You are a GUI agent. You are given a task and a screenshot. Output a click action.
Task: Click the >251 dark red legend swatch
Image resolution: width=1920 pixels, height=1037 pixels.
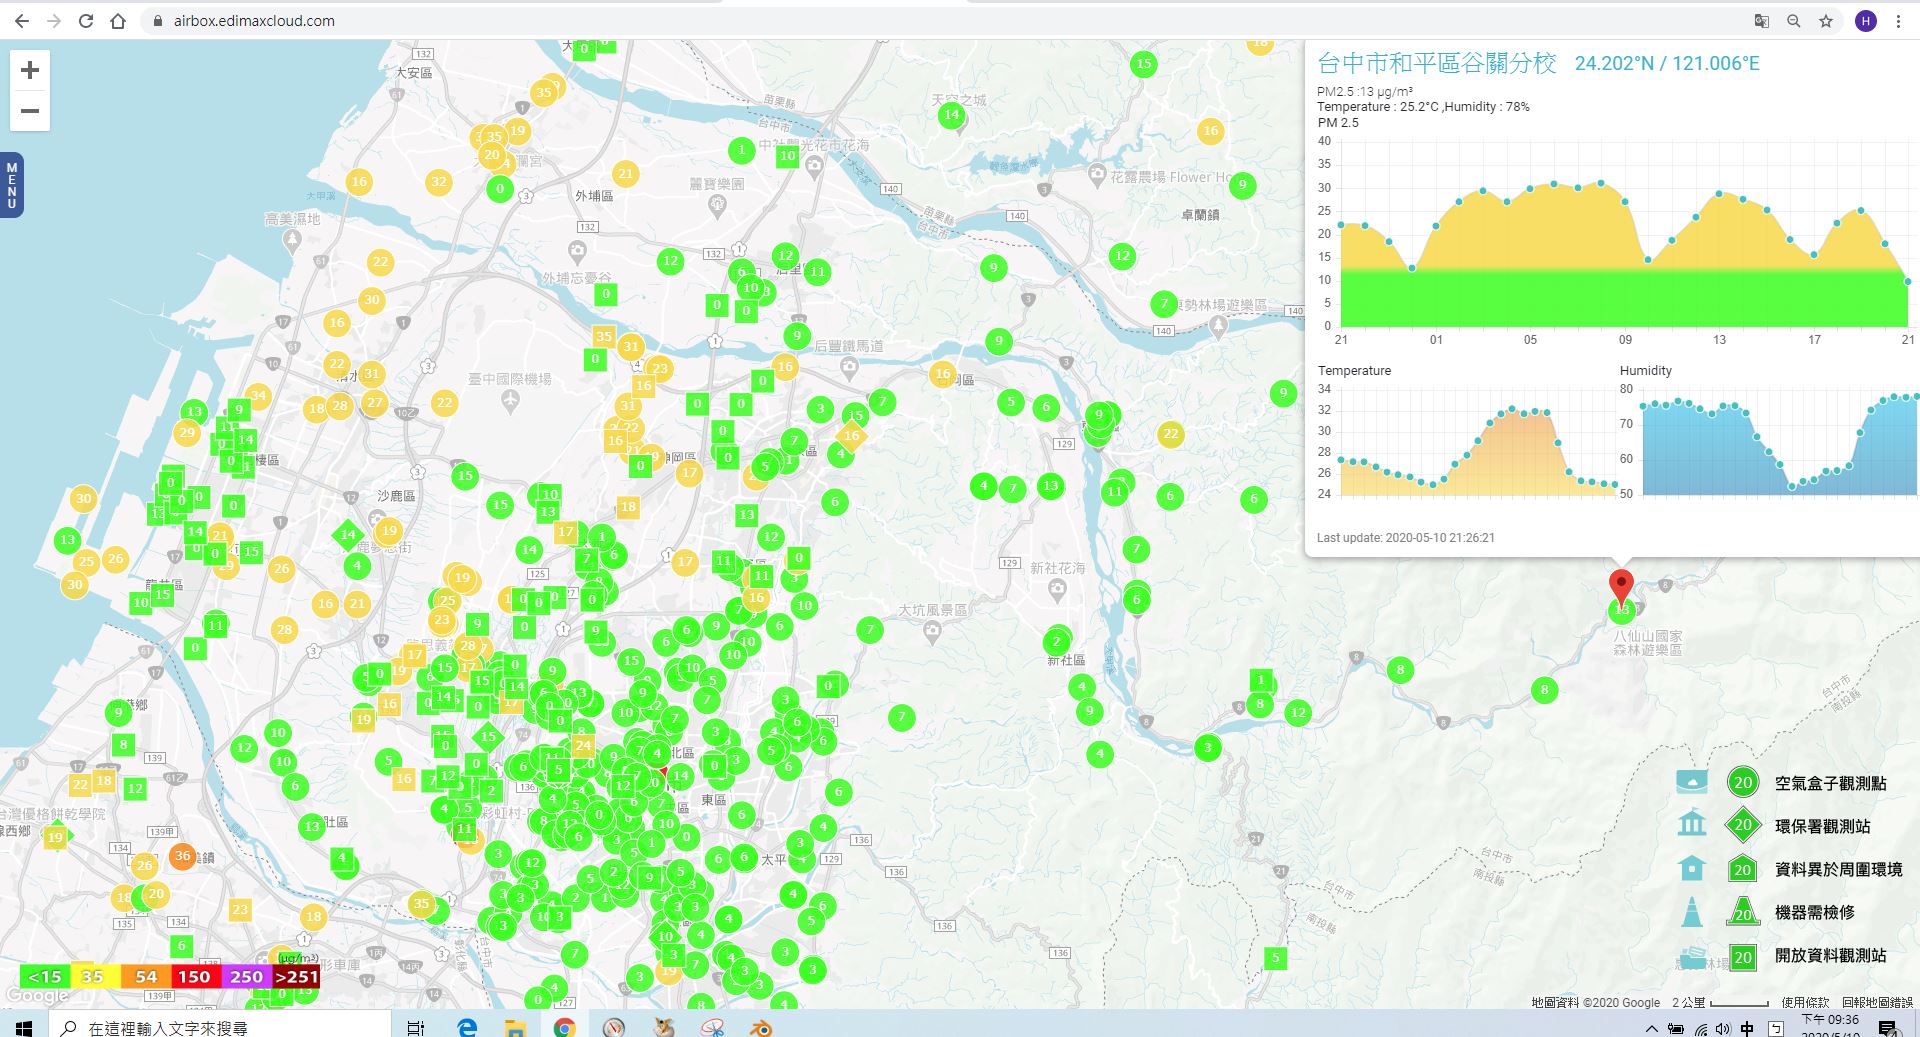(x=296, y=977)
